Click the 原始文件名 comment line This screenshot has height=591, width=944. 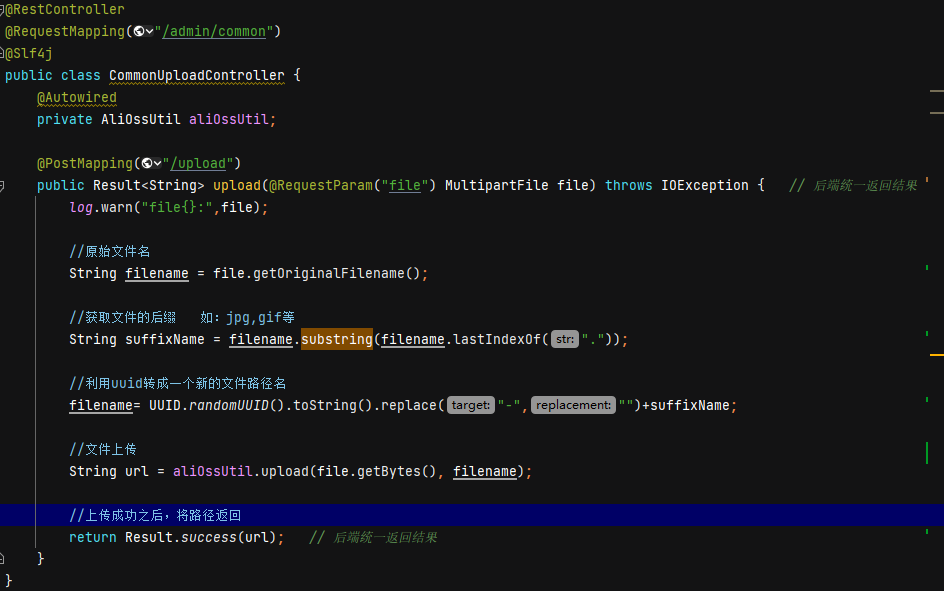[110, 251]
